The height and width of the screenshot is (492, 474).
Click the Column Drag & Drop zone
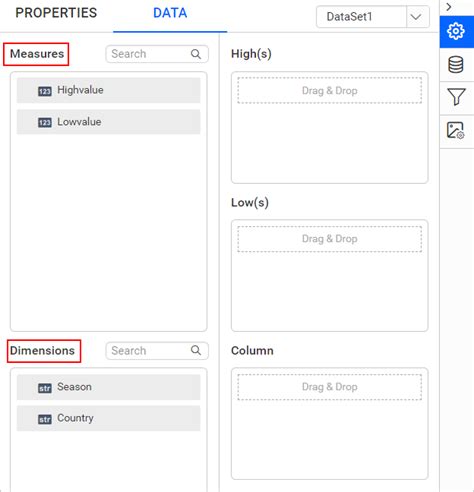[x=330, y=387]
